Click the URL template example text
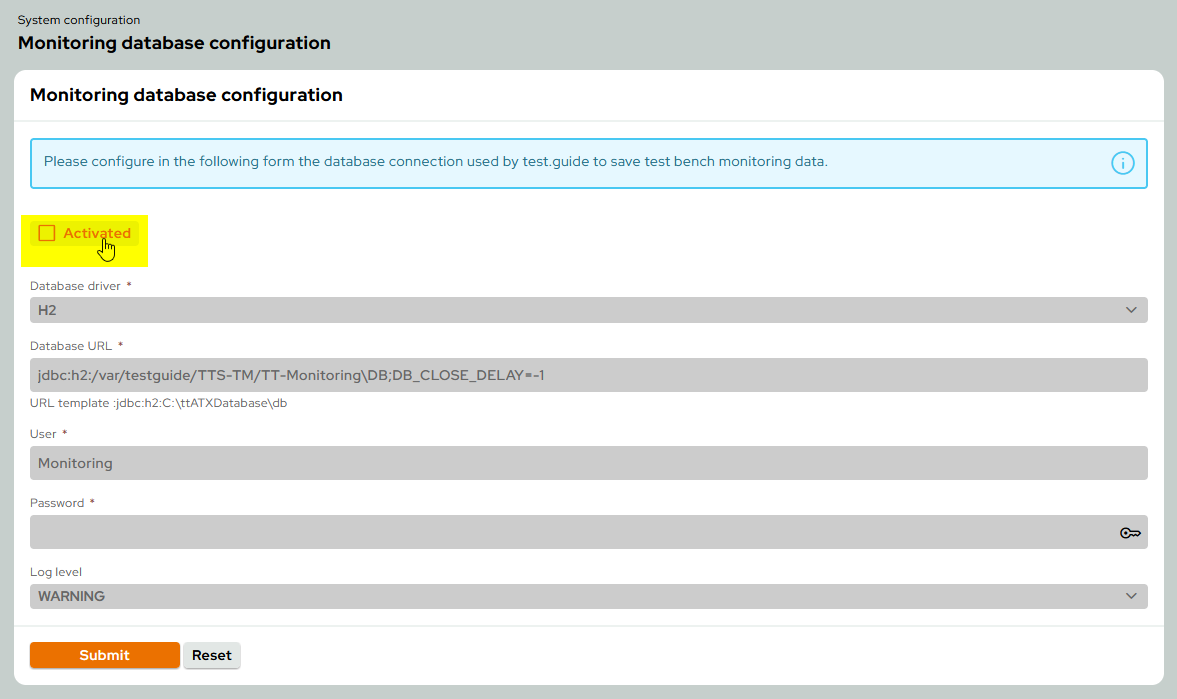Screen dimensions: 1177x699 [159, 403]
